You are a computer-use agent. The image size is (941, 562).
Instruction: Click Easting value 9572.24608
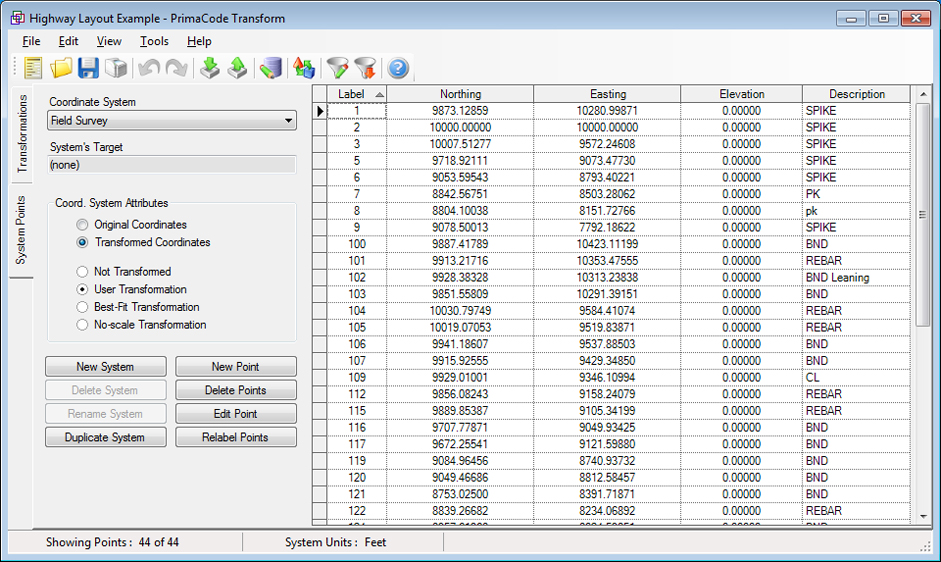coord(607,144)
